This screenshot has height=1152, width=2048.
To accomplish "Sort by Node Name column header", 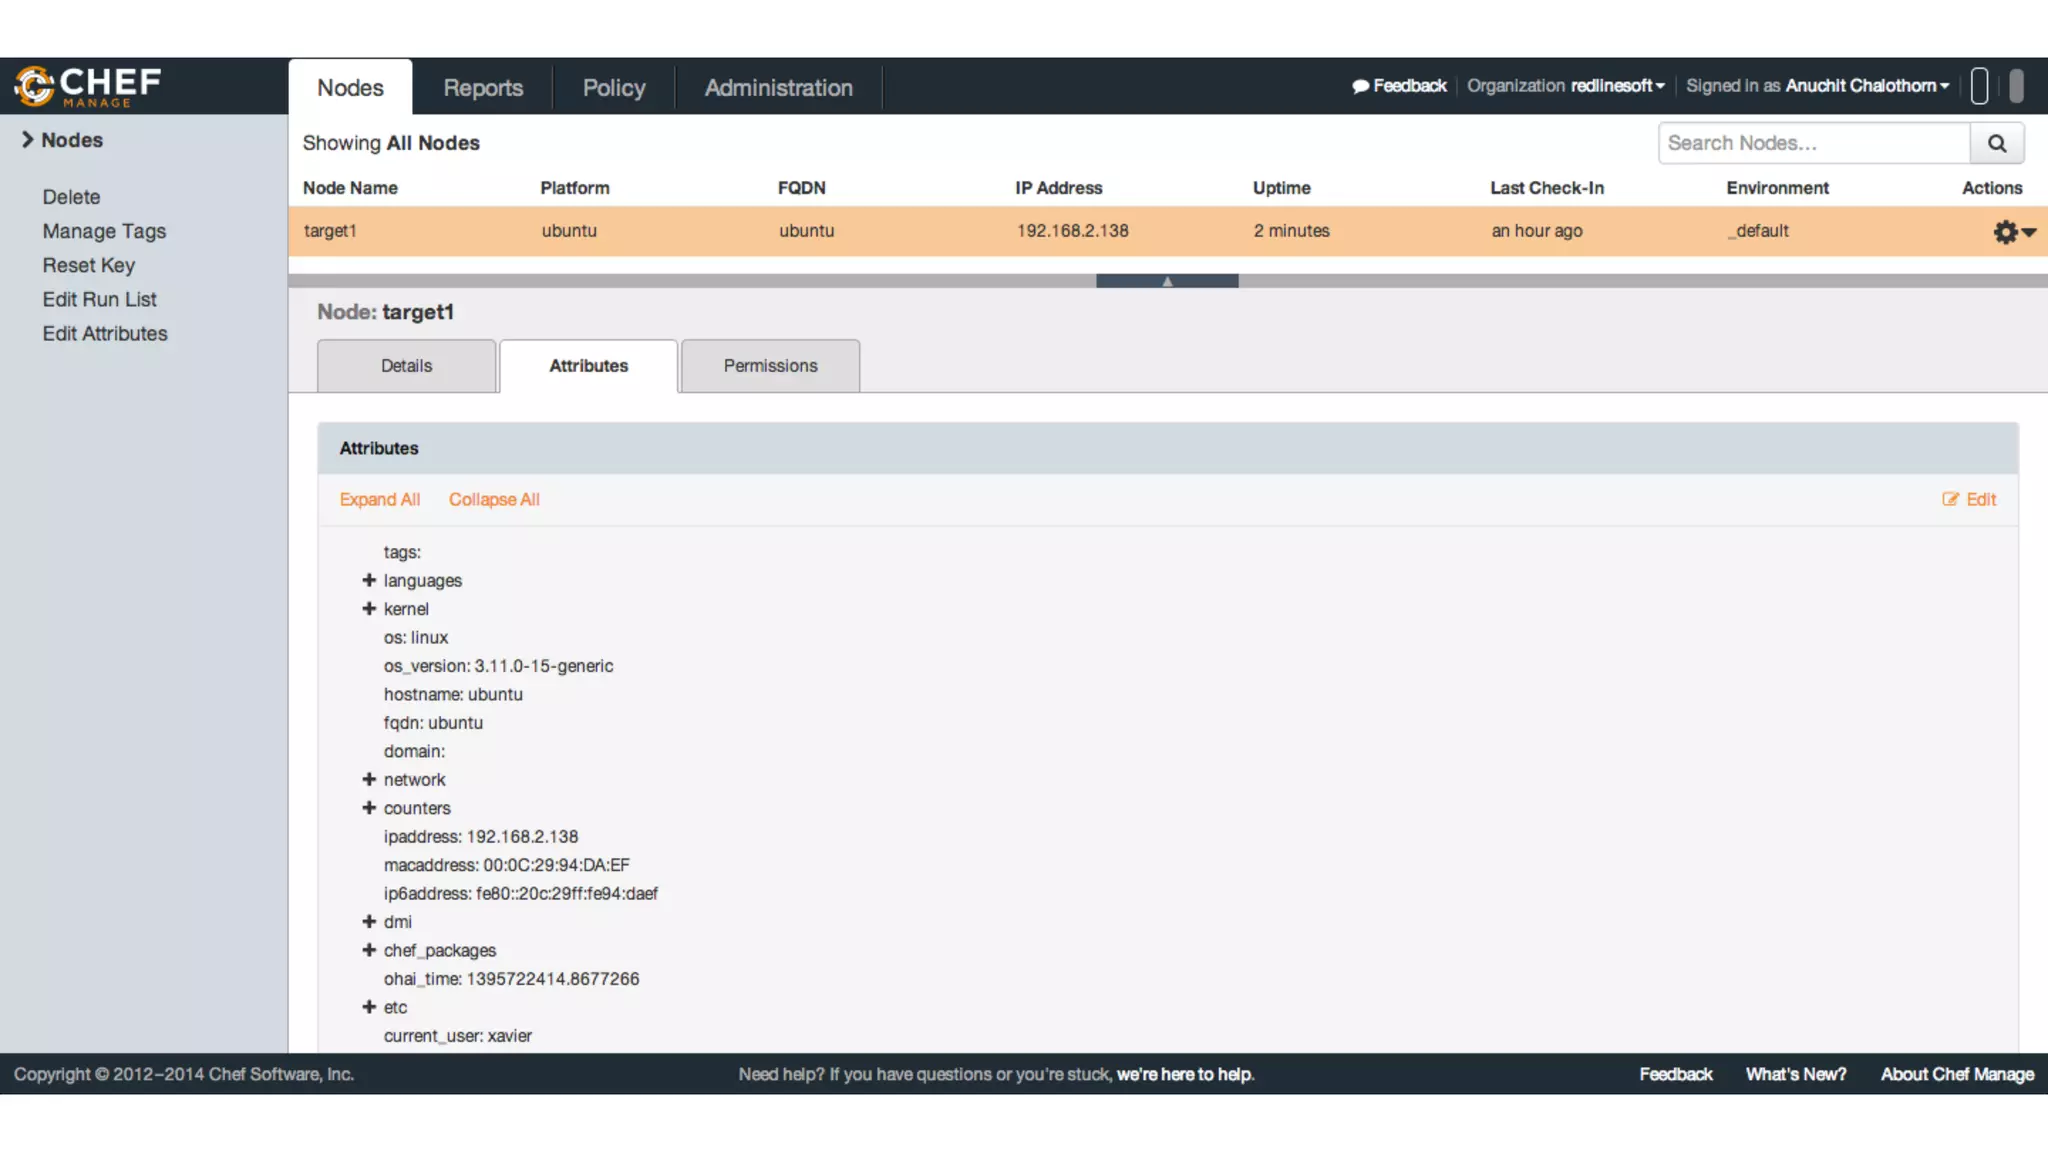I will click(350, 188).
